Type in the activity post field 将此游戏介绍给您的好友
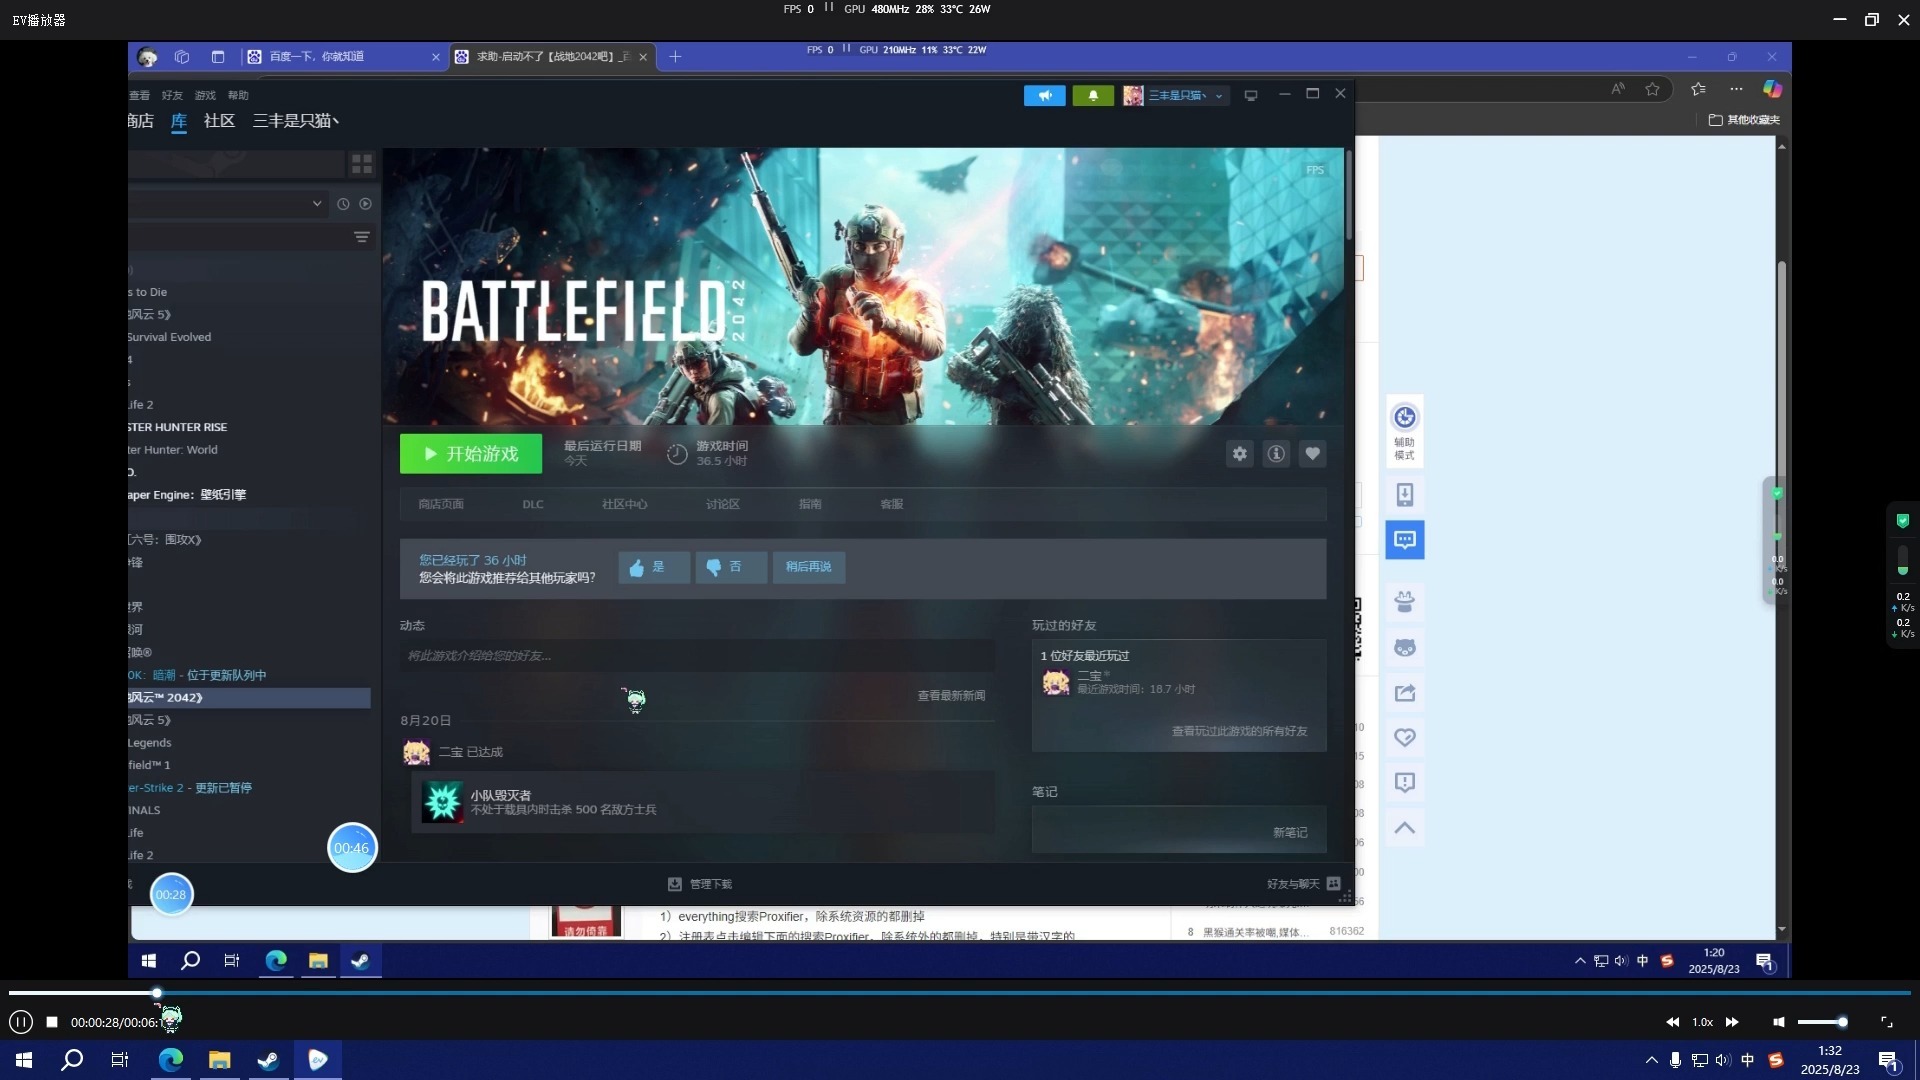The height and width of the screenshot is (1080, 1920). [x=696, y=656]
